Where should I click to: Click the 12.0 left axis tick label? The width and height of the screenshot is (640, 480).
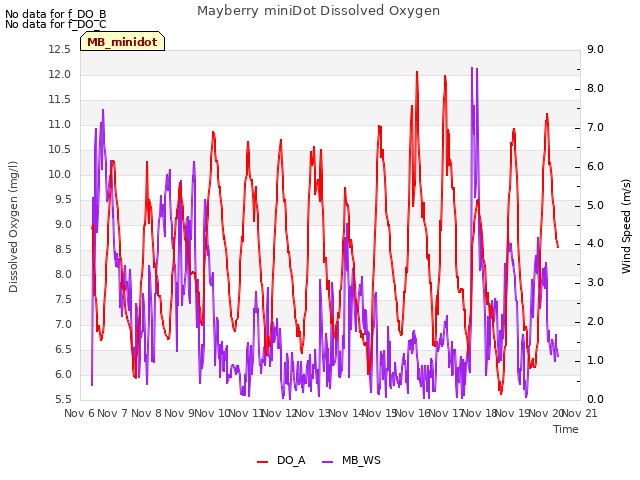click(60, 75)
